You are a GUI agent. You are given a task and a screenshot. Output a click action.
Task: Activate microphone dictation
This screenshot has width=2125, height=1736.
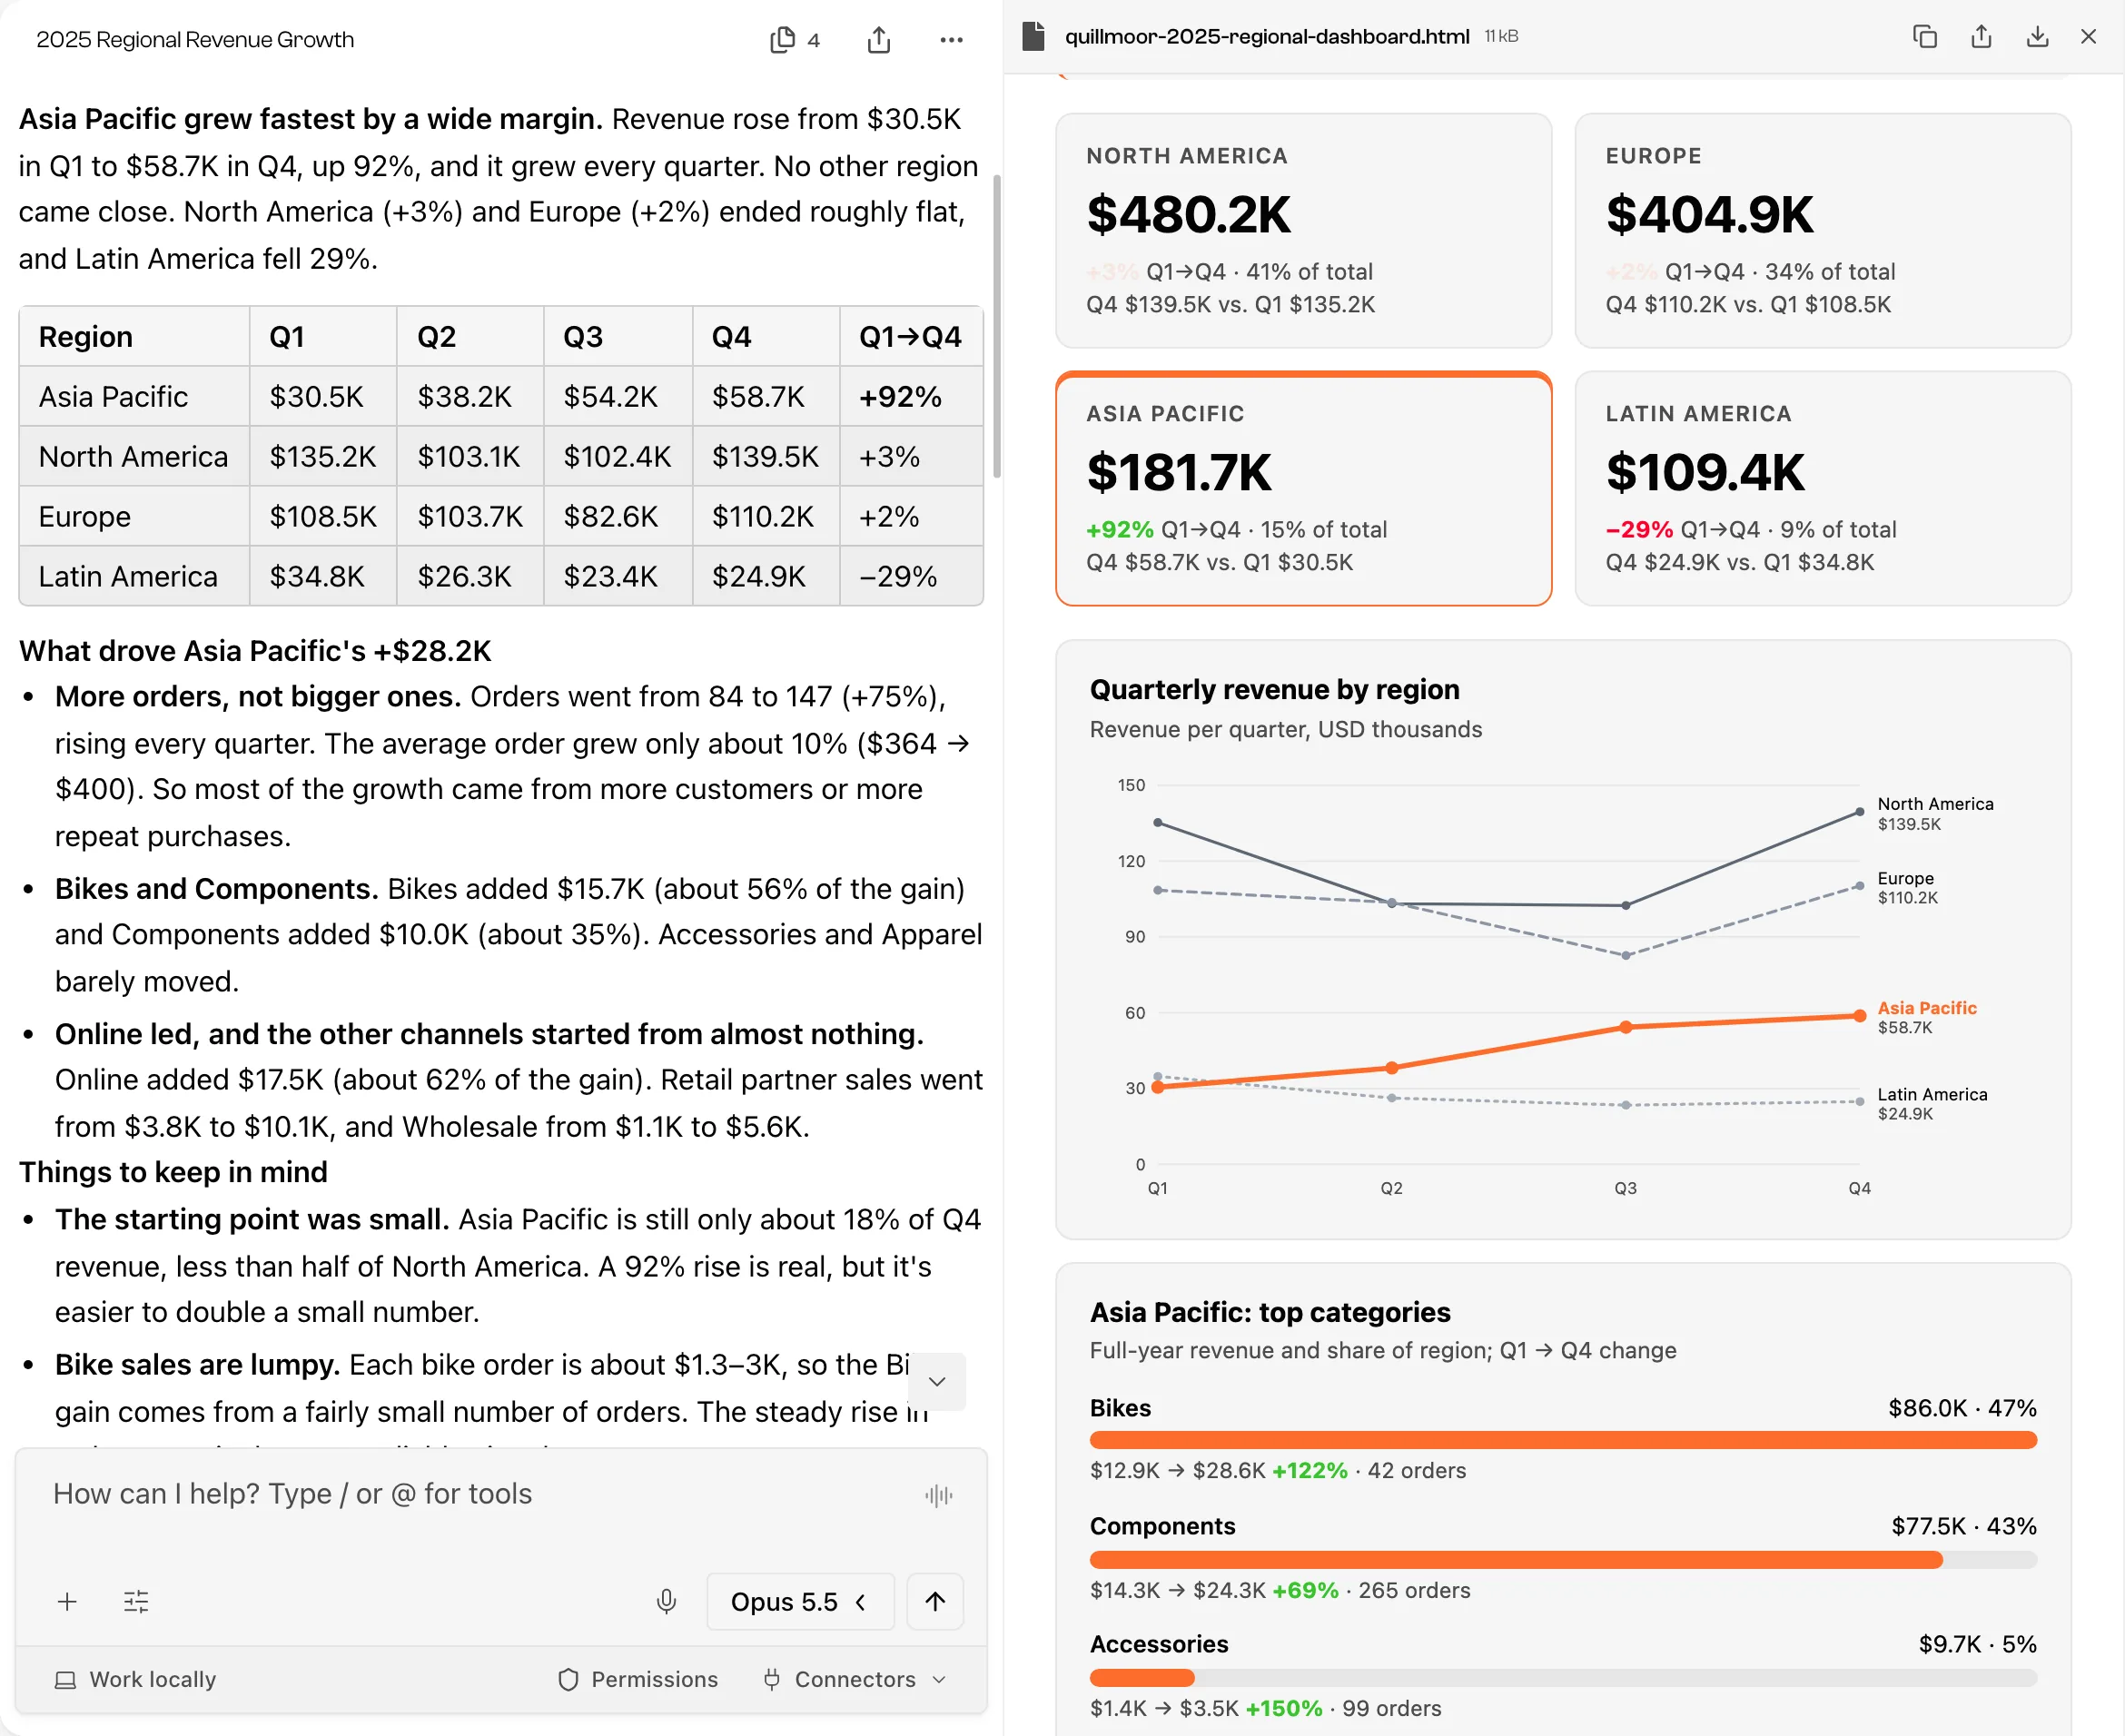click(x=666, y=1602)
